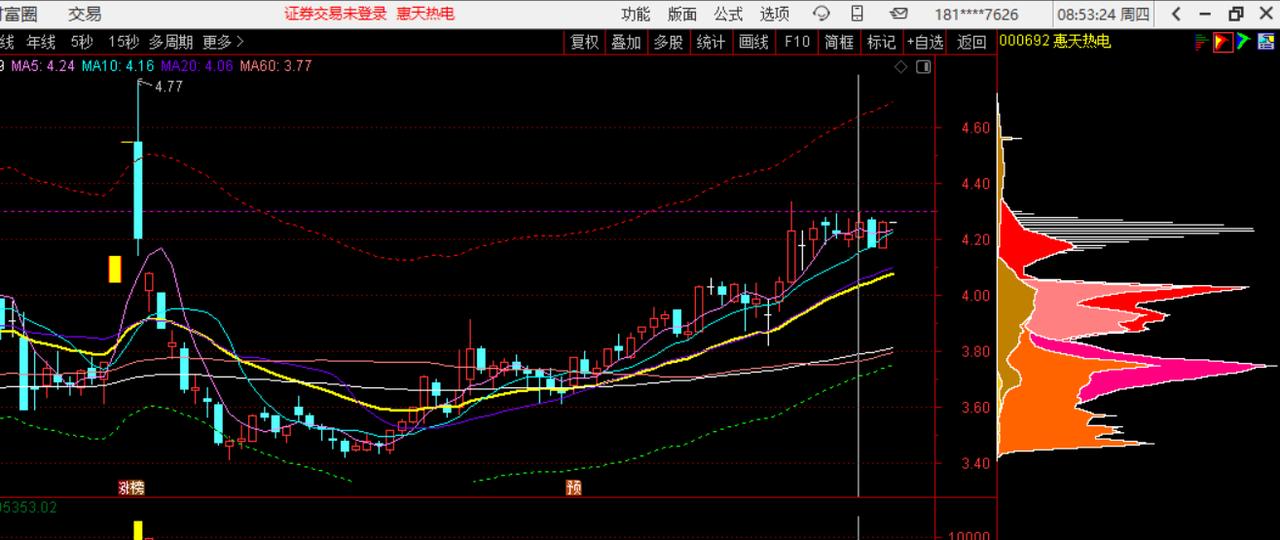Click the back arrow in title bar
This screenshot has width=1280, height=540.
pos(1177,14)
